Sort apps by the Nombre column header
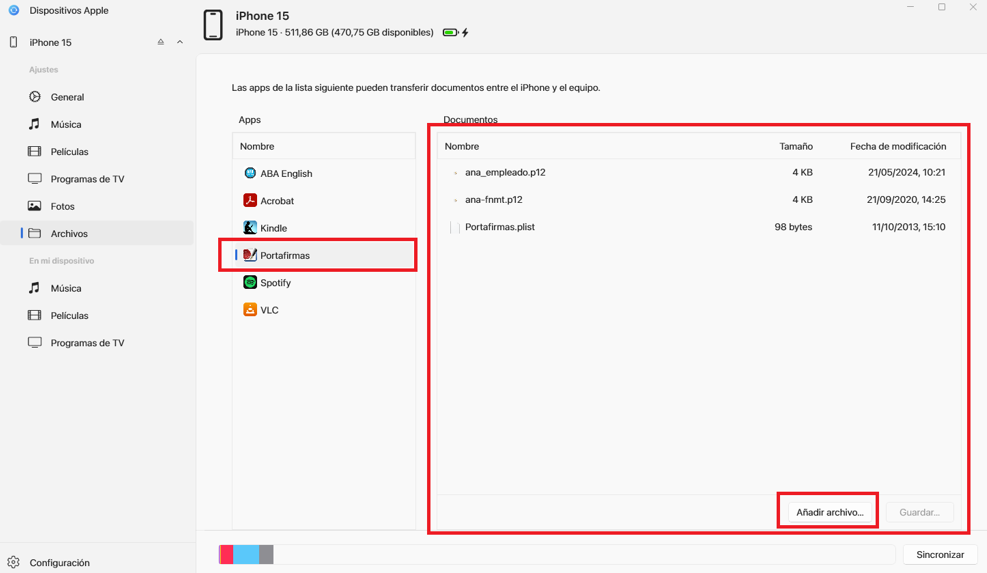 coord(324,146)
